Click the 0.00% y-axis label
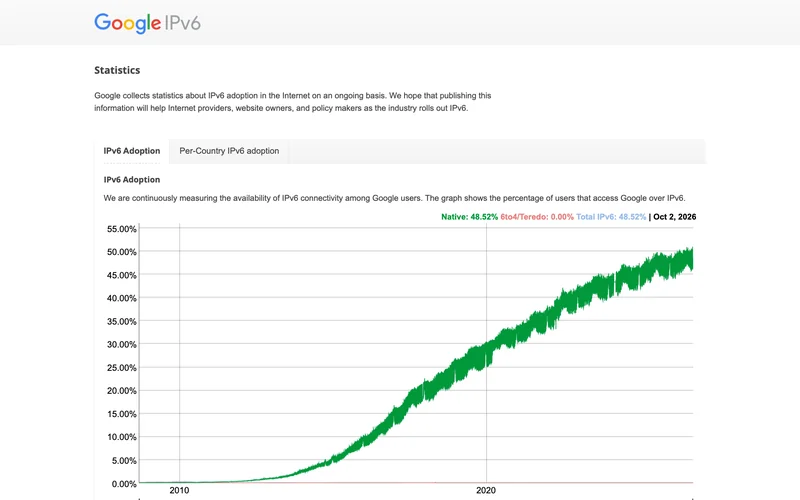Viewport: 800px width, 500px height. click(x=124, y=484)
